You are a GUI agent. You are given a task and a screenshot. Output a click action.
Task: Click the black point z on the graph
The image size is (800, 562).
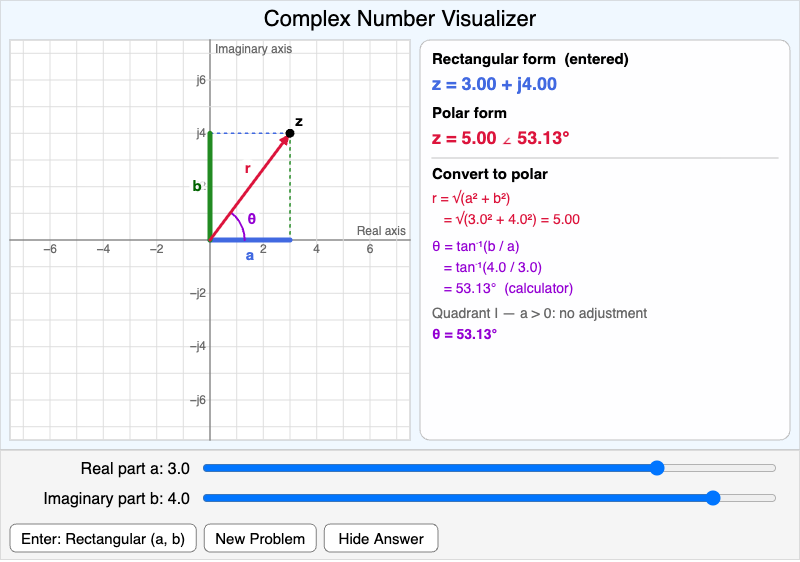[x=290, y=133]
